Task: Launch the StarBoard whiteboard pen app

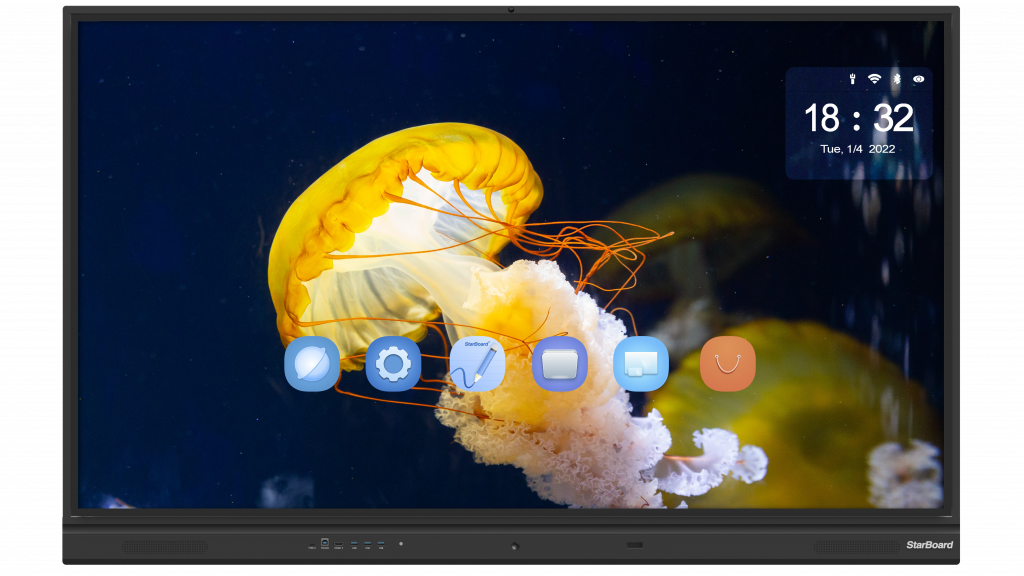Action: click(x=477, y=364)
